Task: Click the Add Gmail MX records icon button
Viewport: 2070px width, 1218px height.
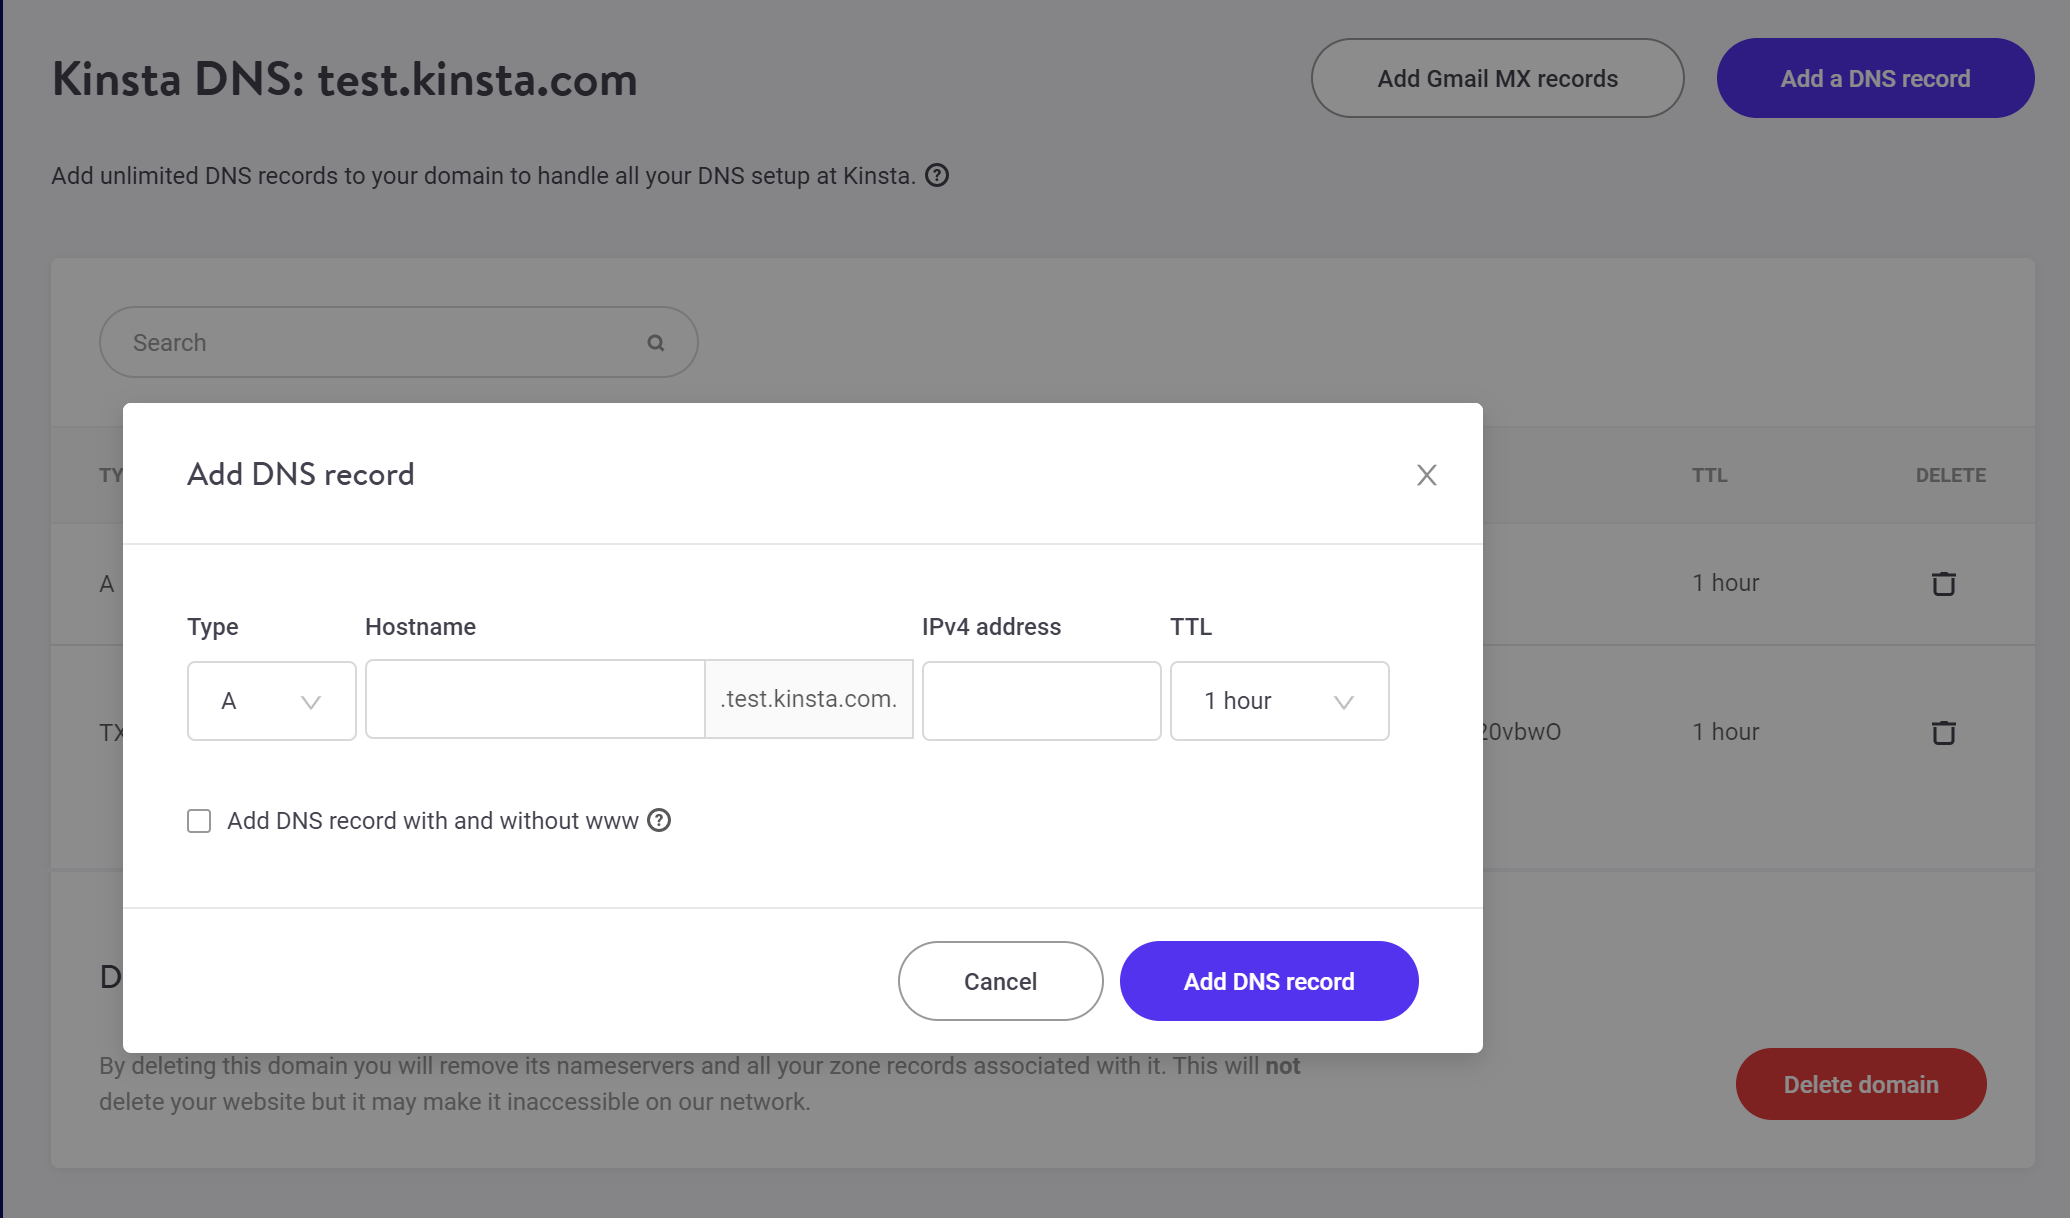Action: 1497,78
